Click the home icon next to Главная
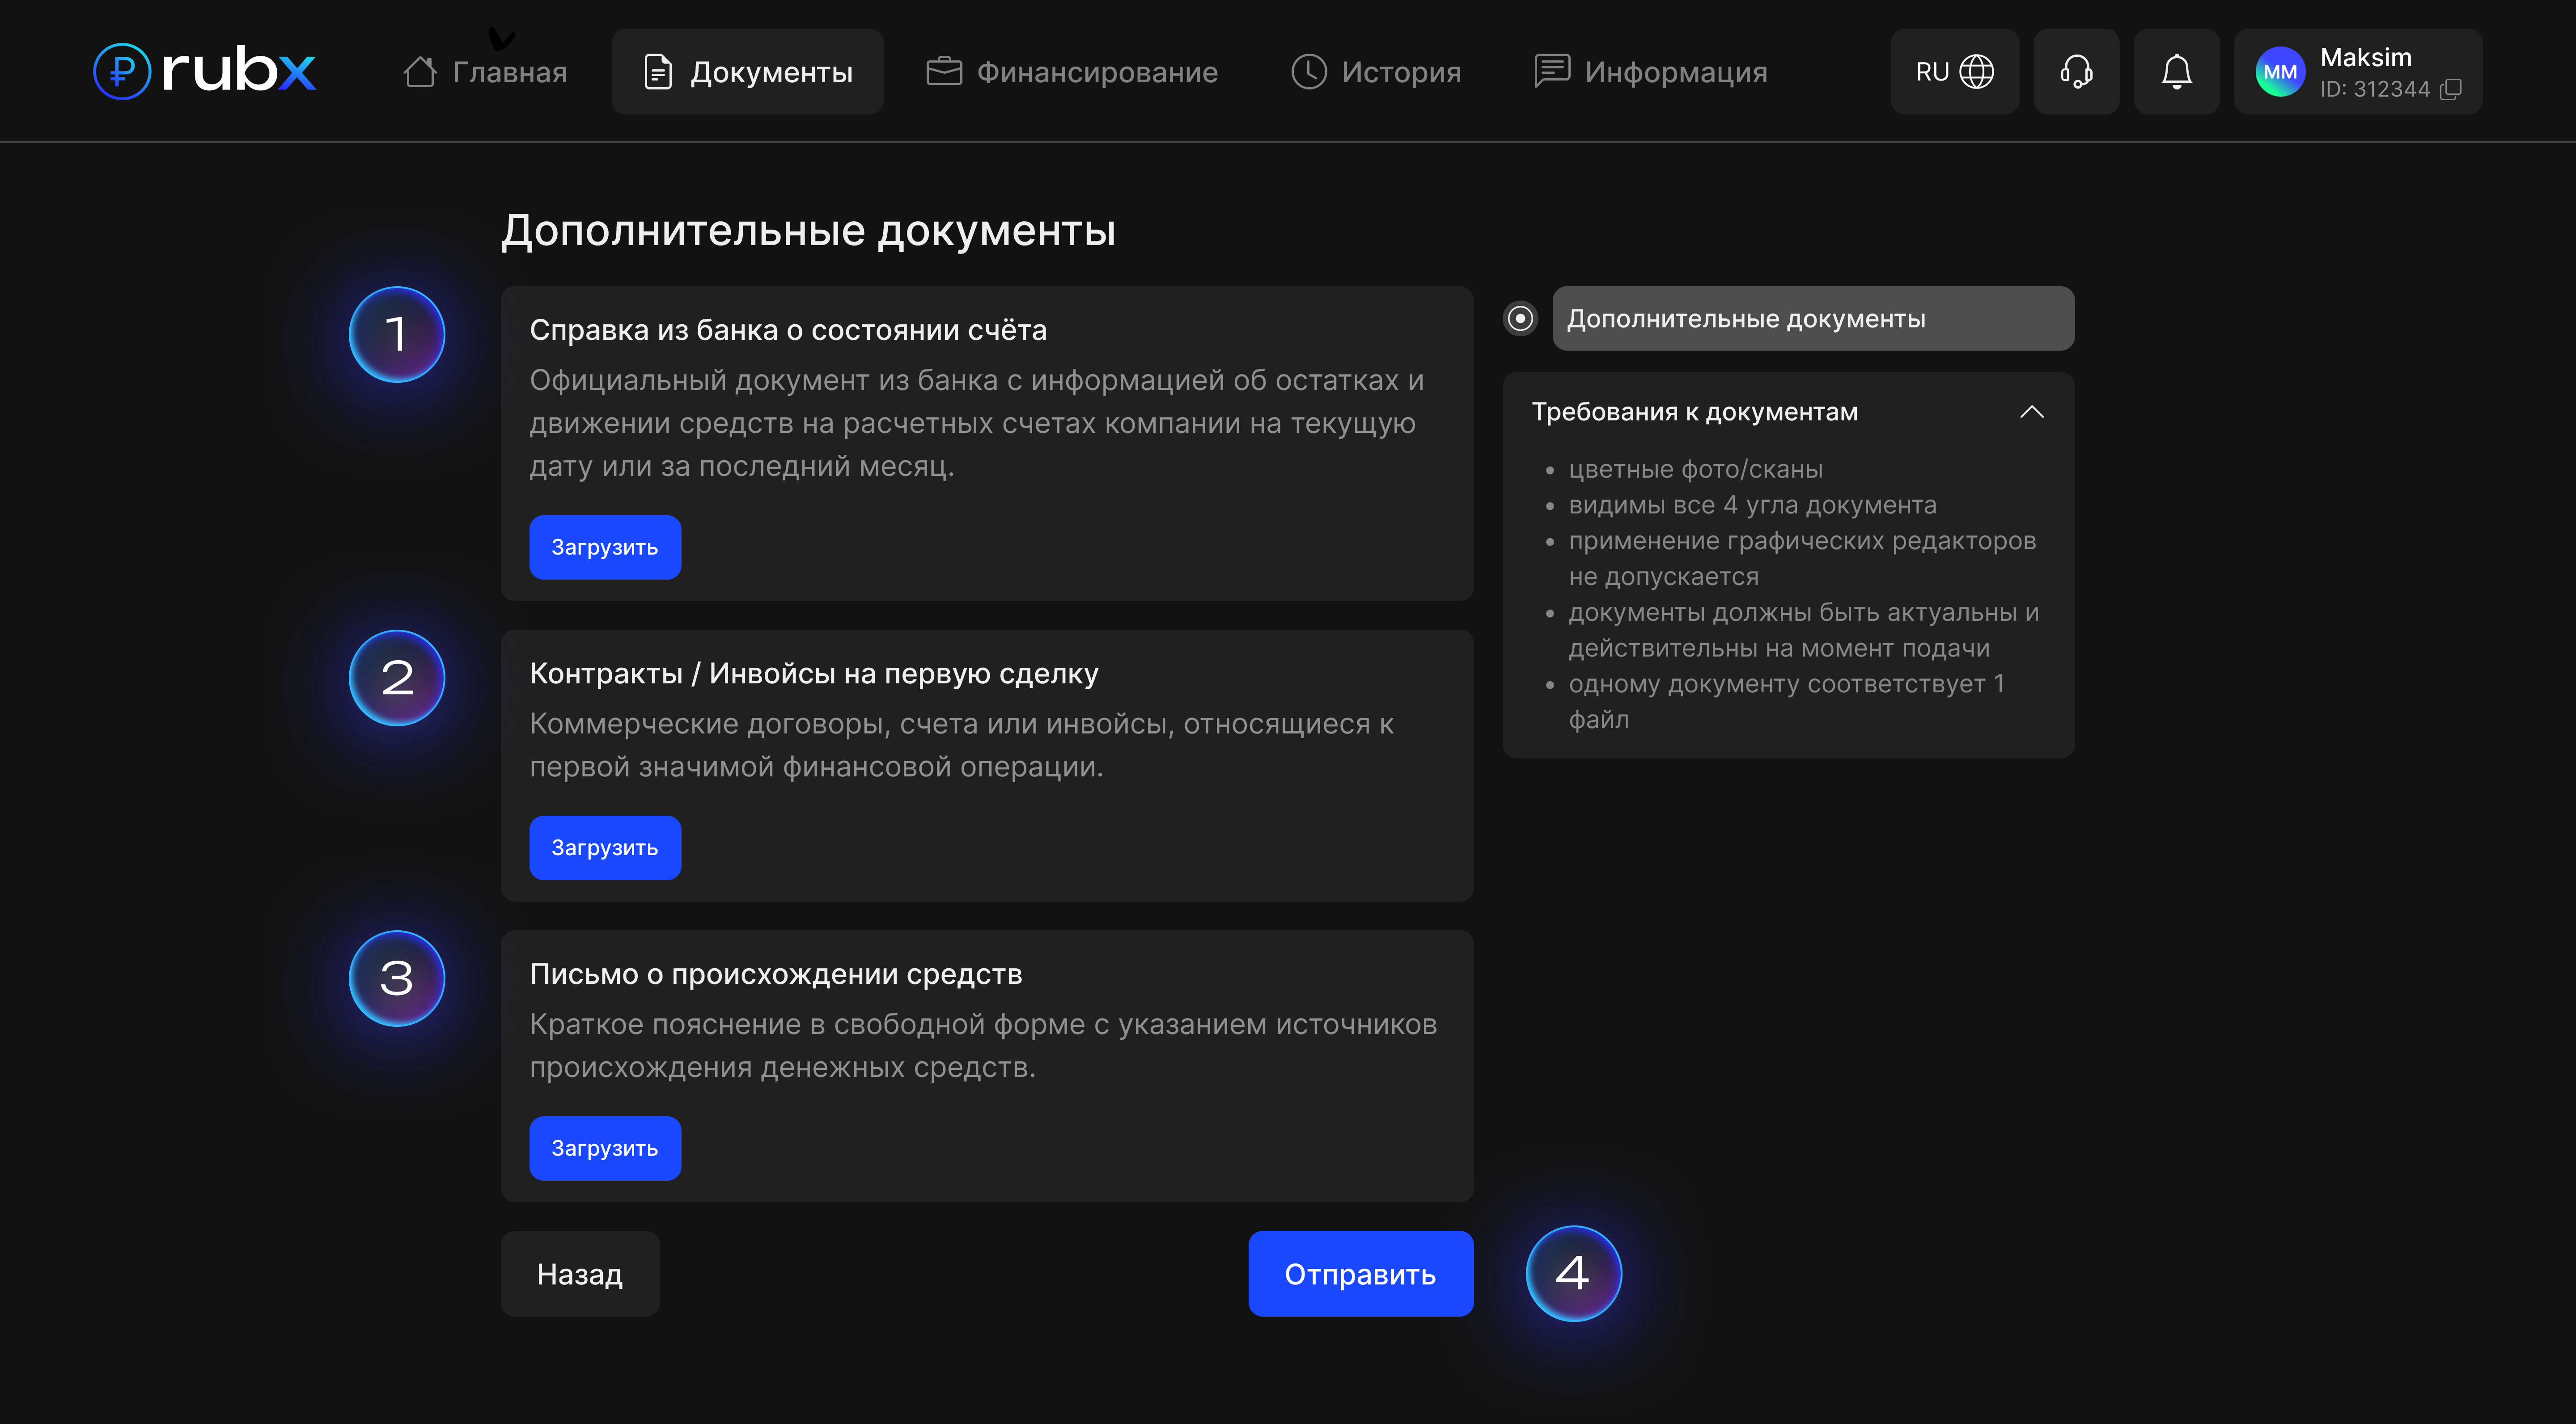This screenshot has height=1424, width=2576. point(420,72)
